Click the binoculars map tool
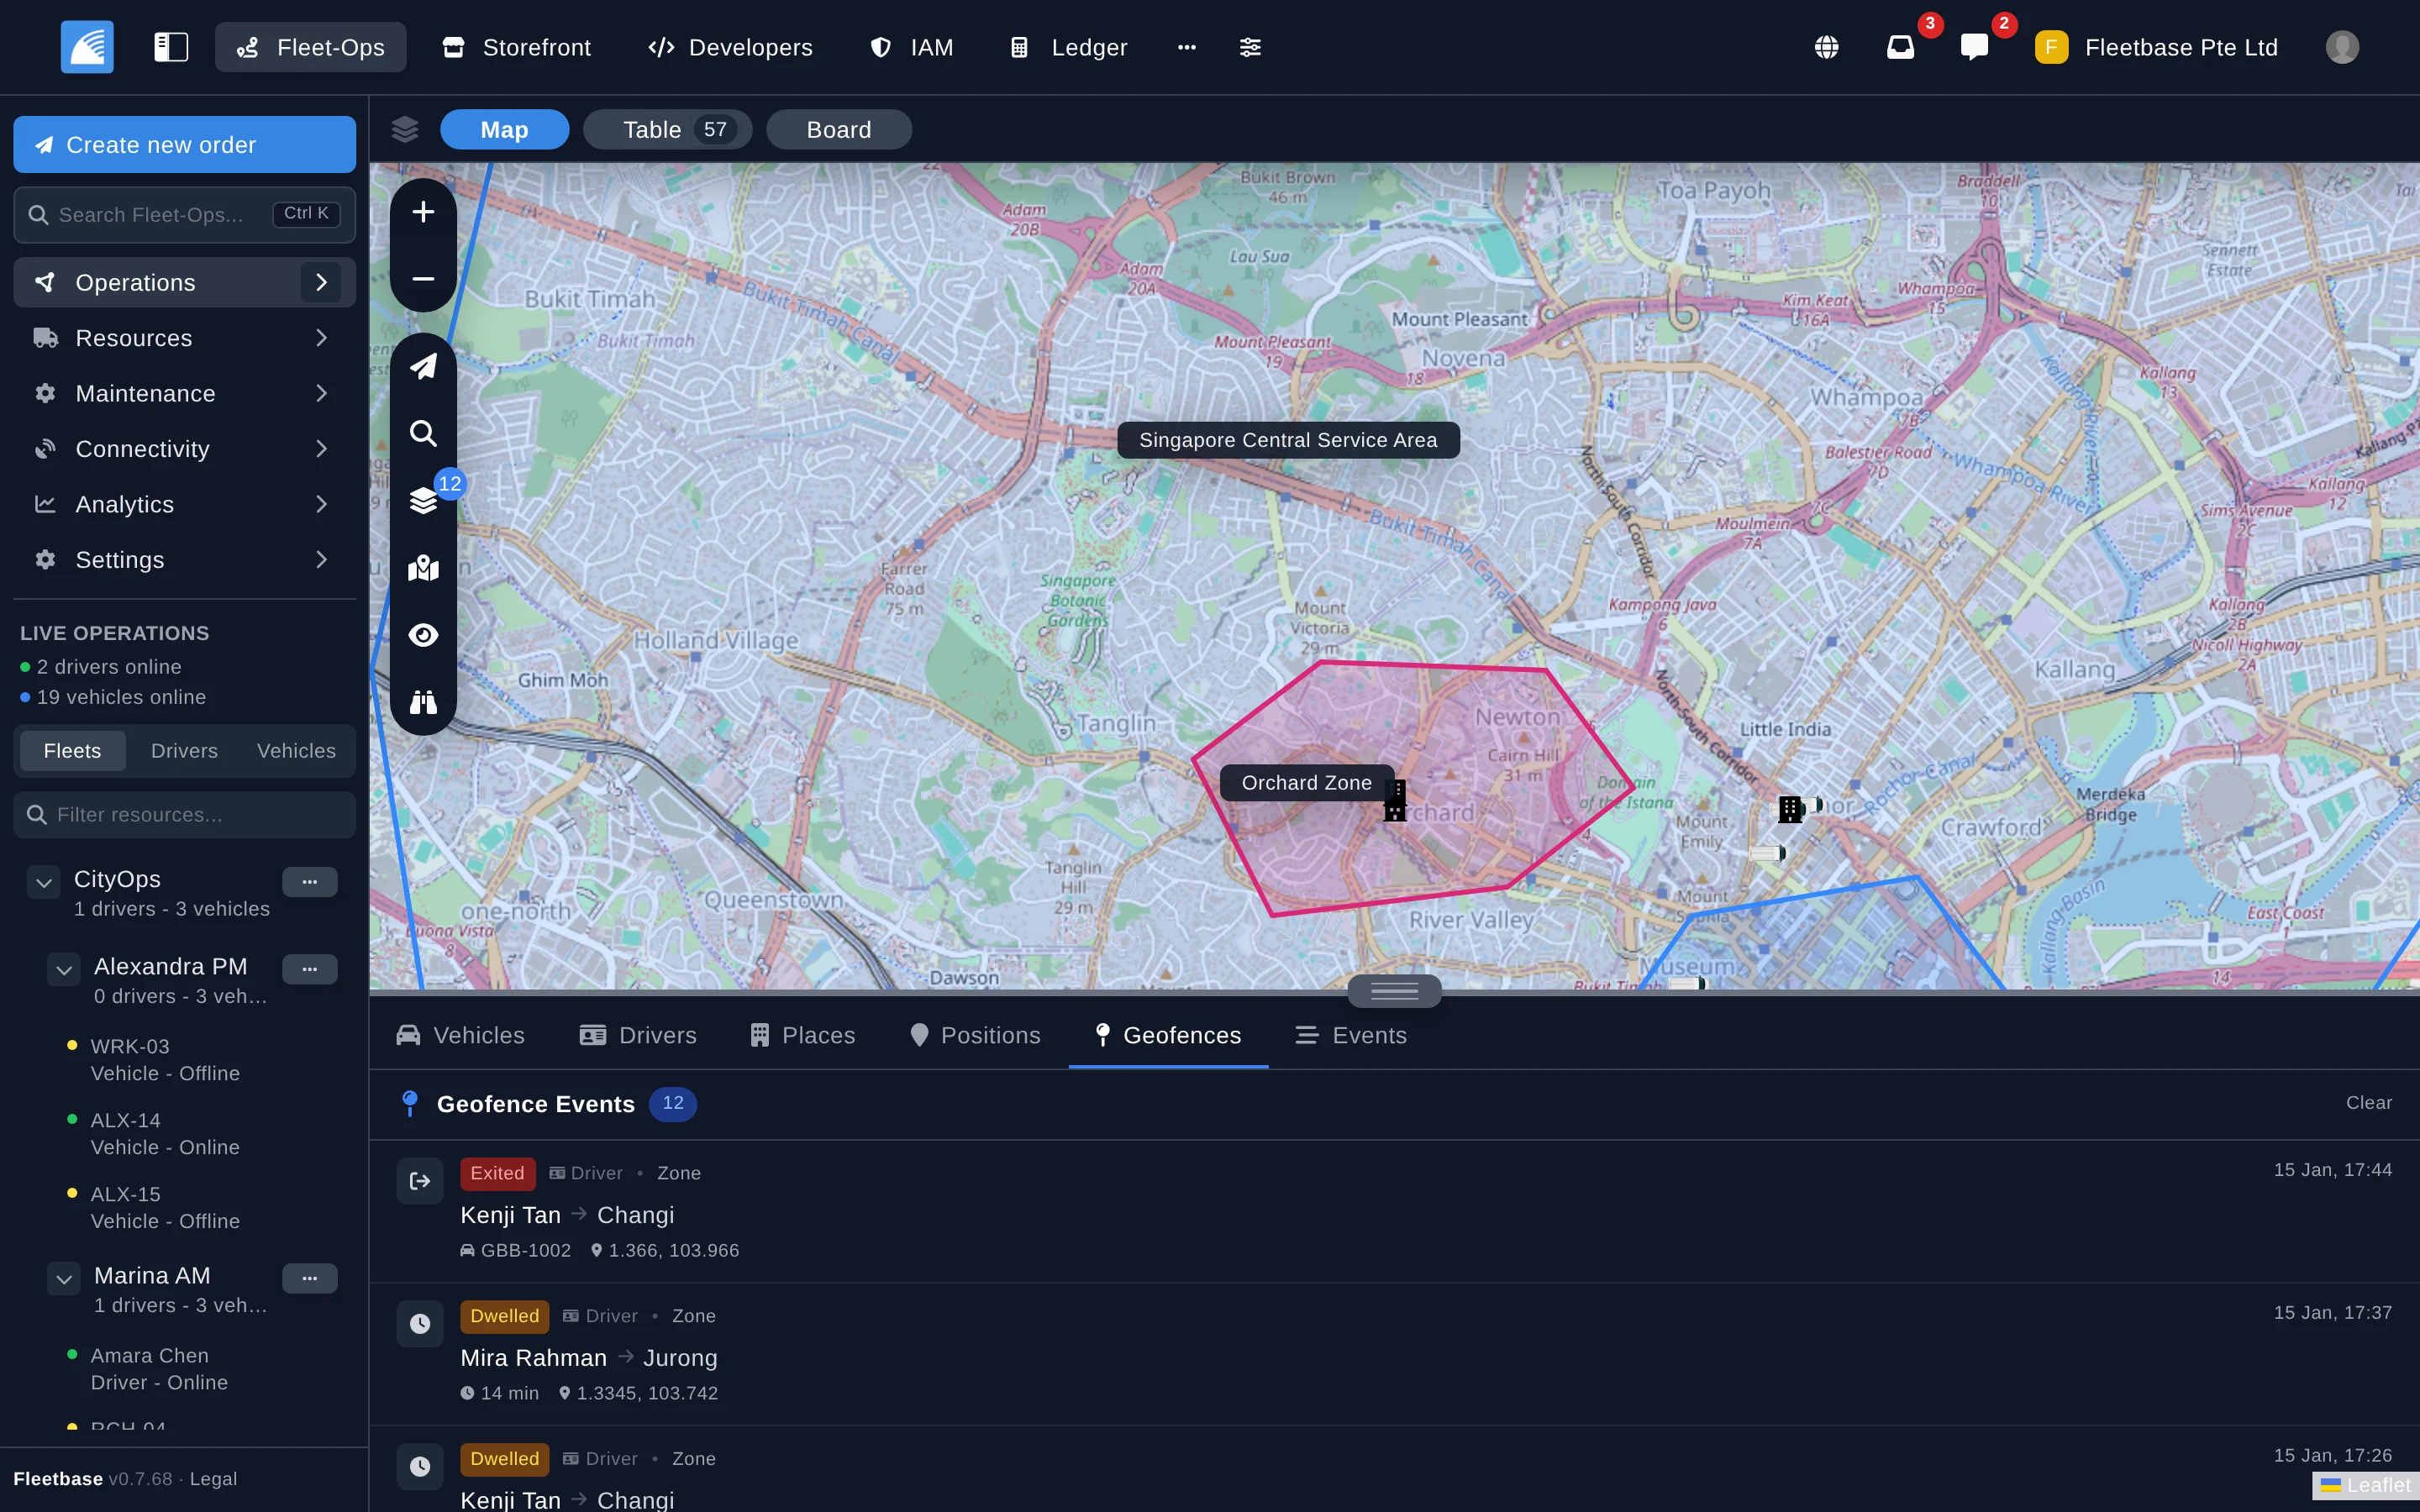Image resolution: width=2420 pixels, height=1512 pixels. 423,702
